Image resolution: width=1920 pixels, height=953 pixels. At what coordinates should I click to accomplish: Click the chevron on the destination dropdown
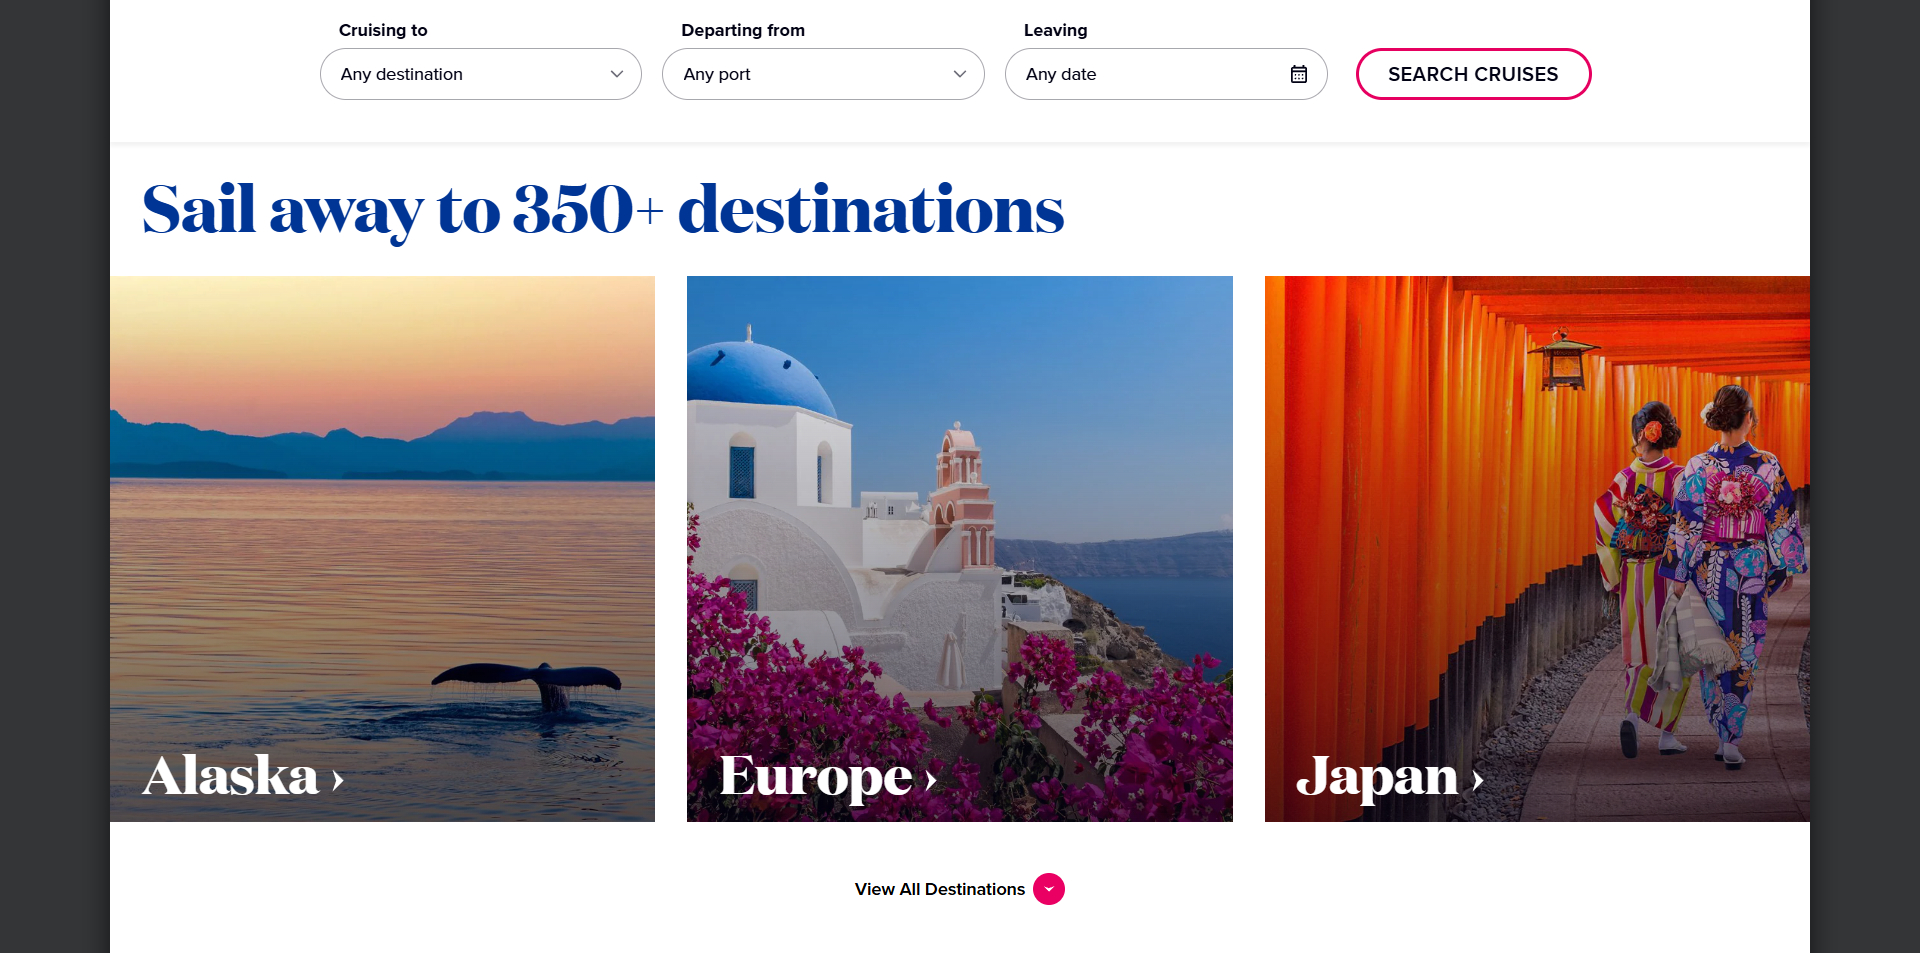point(616,73)
